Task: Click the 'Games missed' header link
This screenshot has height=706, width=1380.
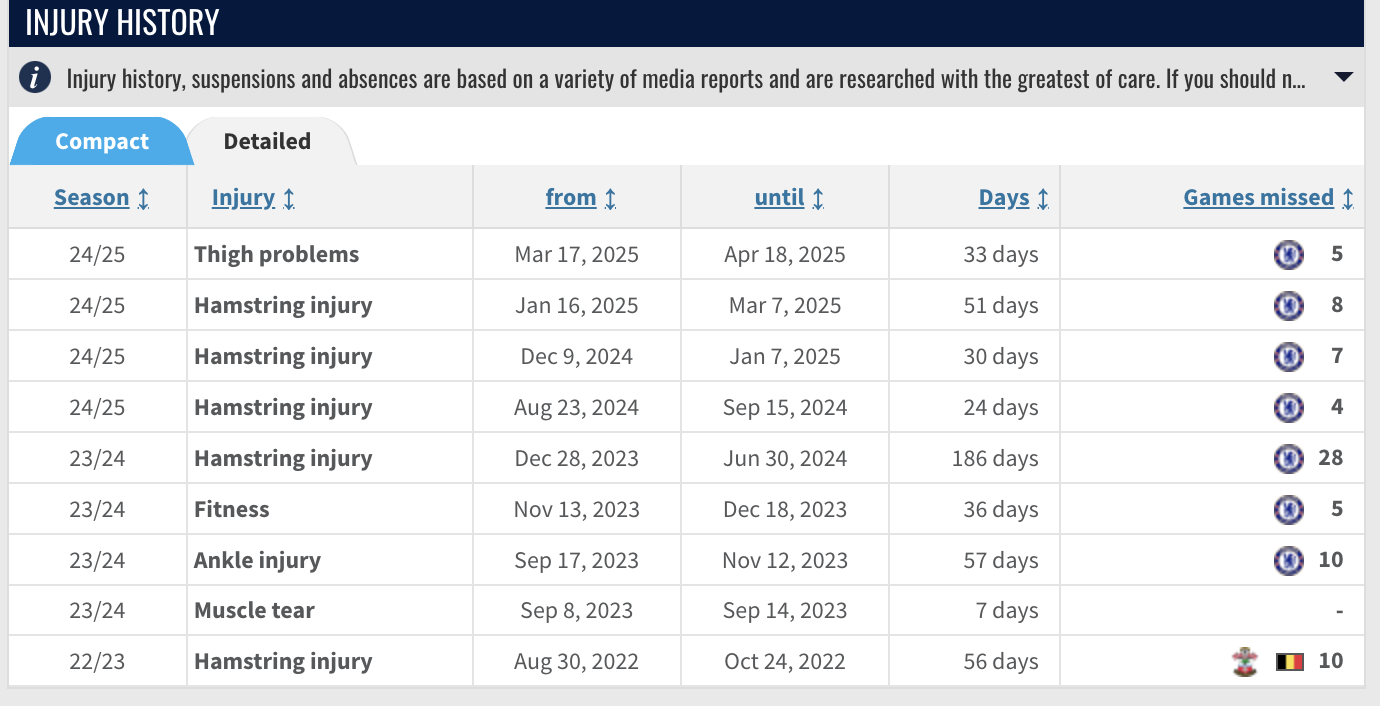Action: point(1258,197)
